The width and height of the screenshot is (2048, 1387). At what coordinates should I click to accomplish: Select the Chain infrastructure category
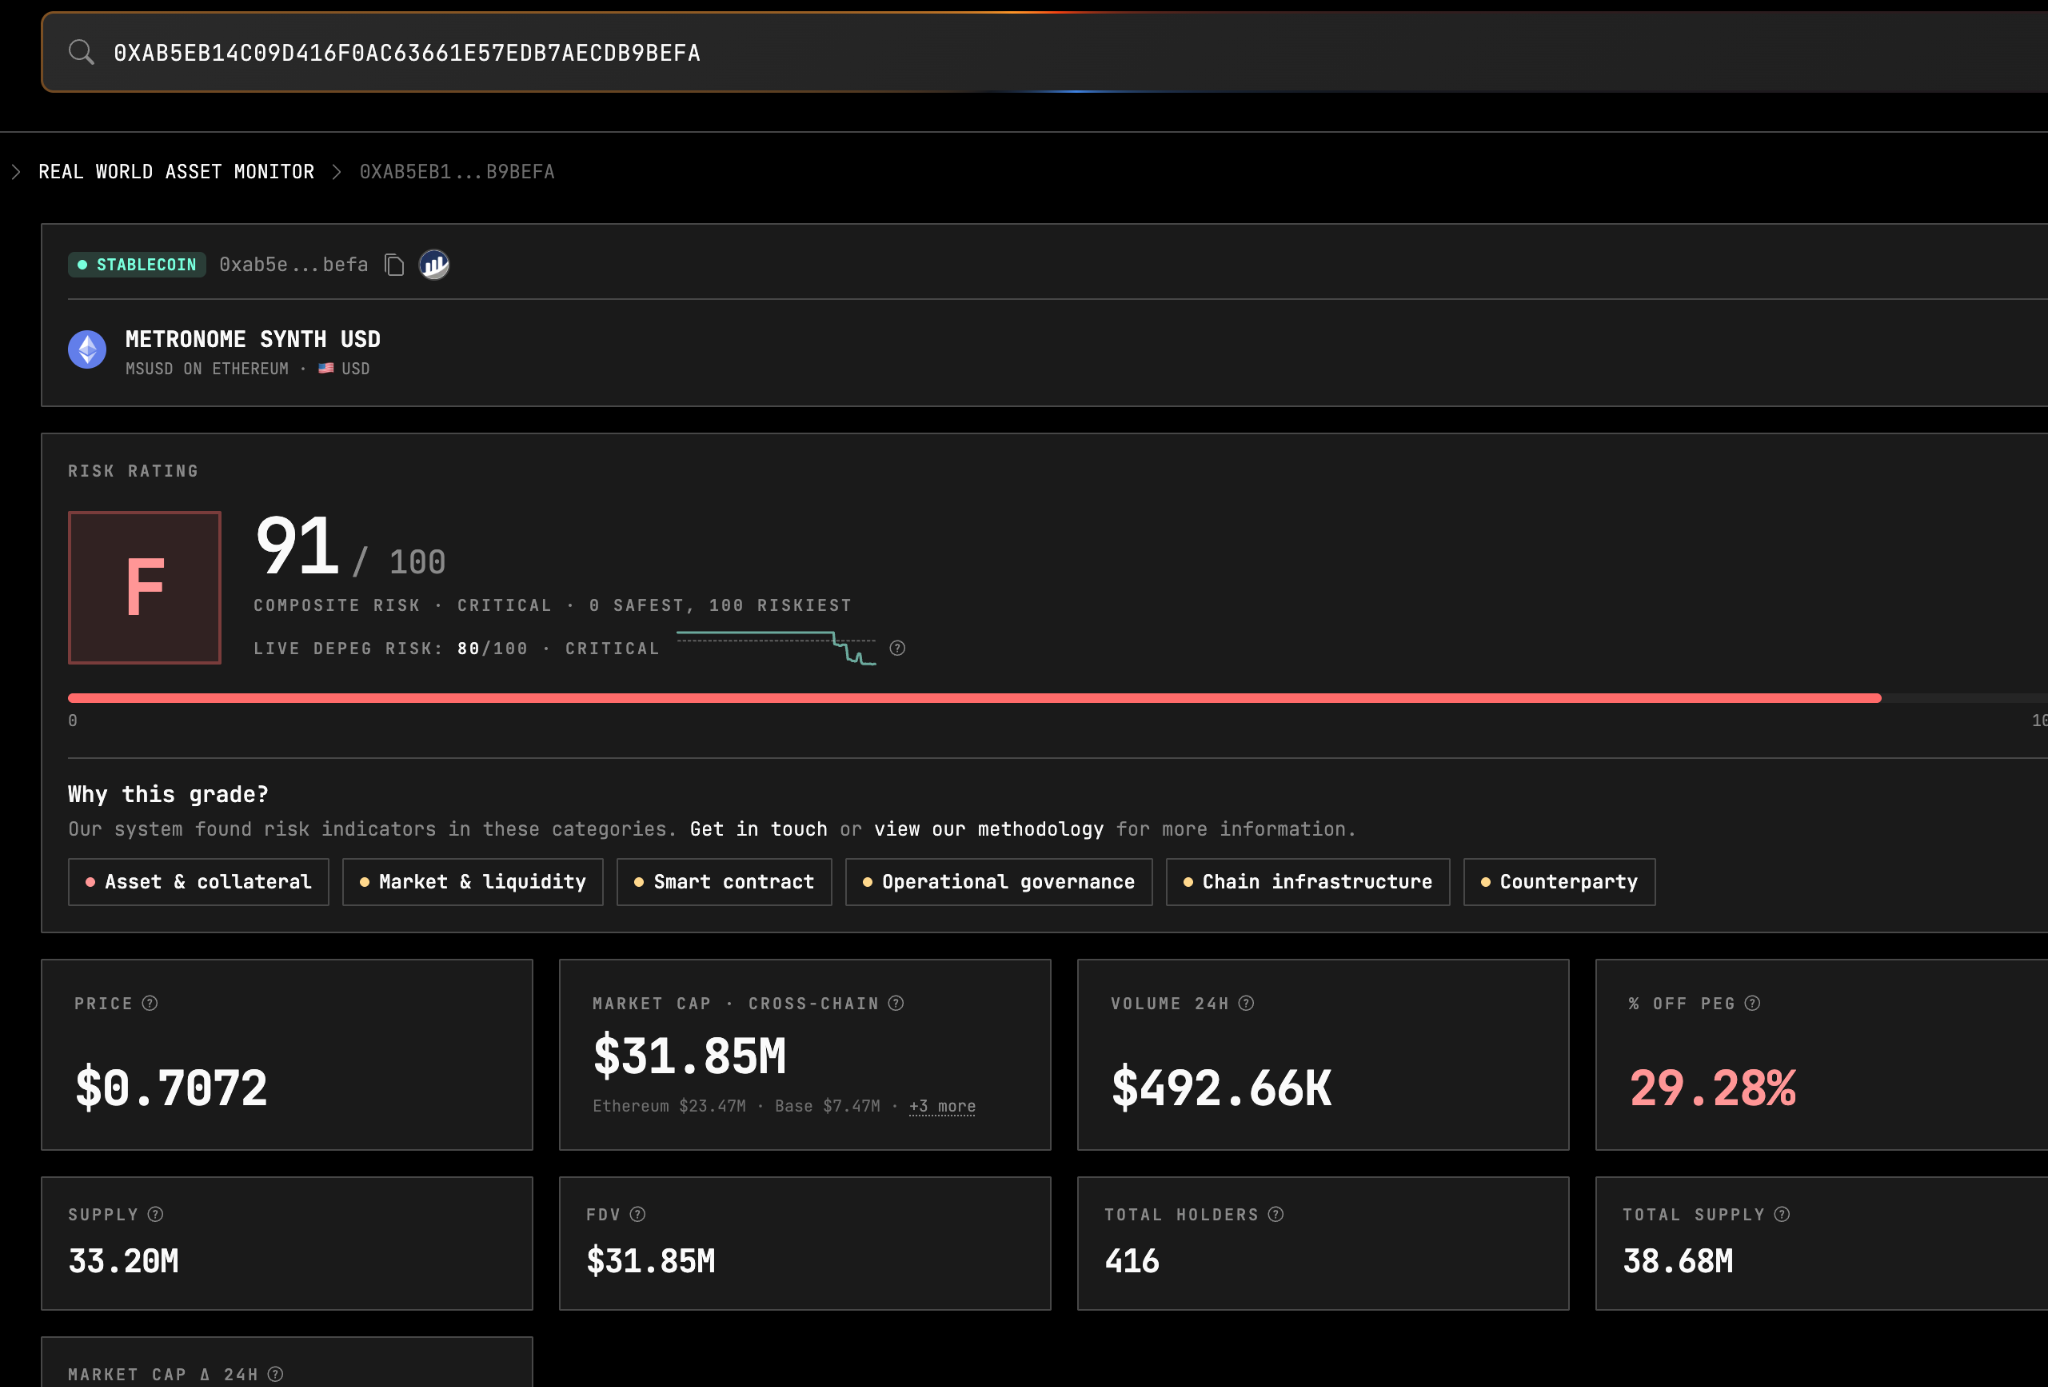(1308, 882)
